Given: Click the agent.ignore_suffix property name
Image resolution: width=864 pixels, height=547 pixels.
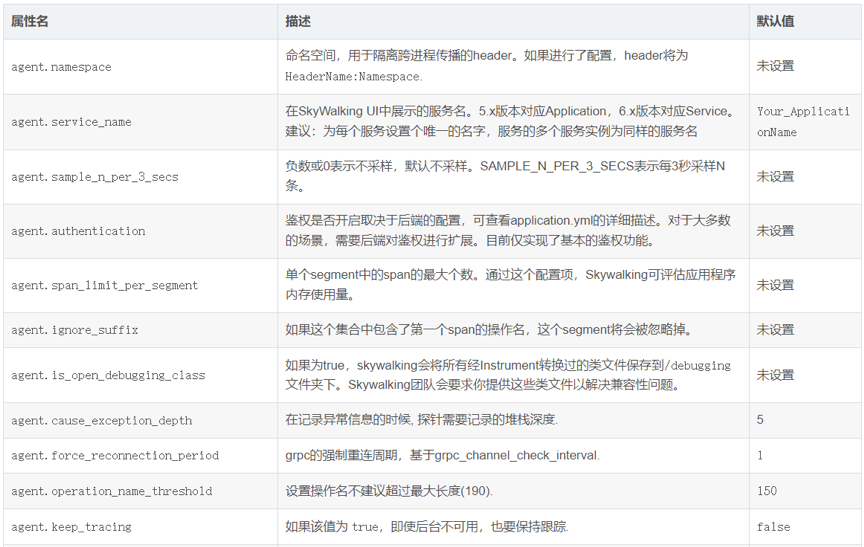Looking at the screenshot, I should [74, 330].
